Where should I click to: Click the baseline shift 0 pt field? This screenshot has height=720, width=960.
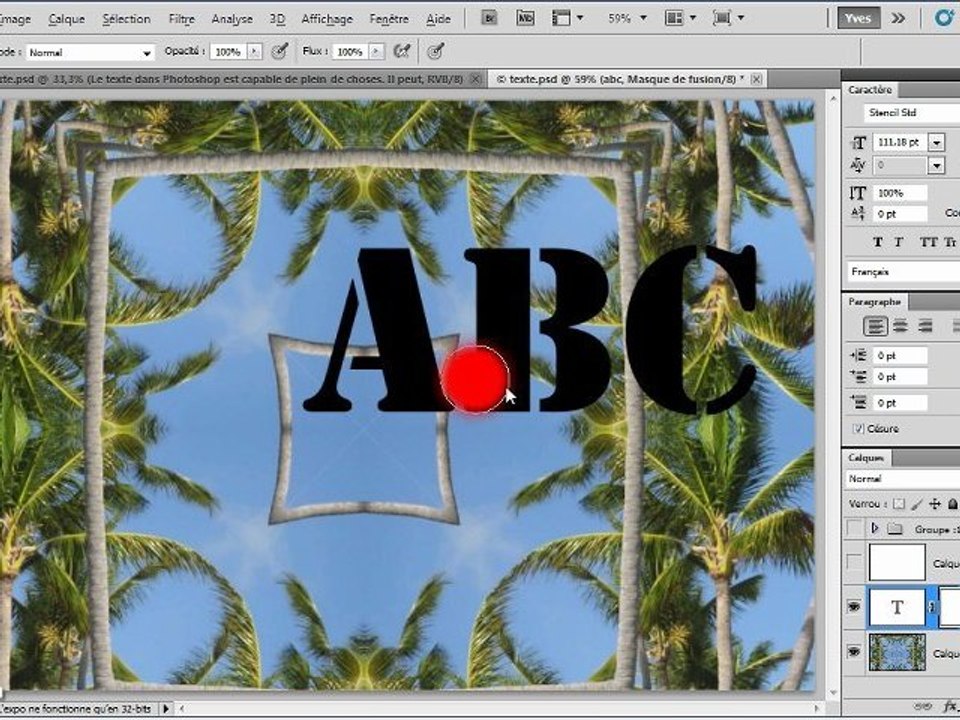pyautogui.click(x=900, y=214)
